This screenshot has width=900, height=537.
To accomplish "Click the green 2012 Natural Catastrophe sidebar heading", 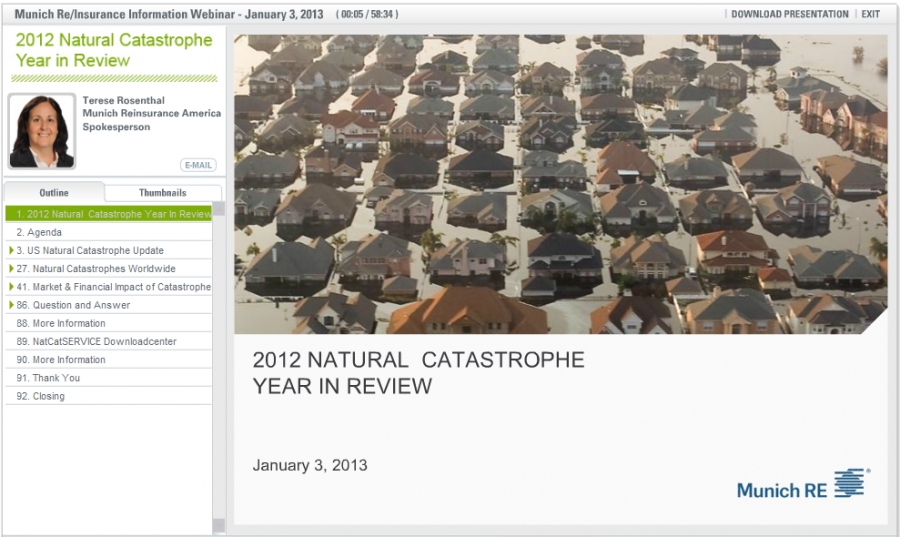I will pyautogui.click(x=114, y=50).
